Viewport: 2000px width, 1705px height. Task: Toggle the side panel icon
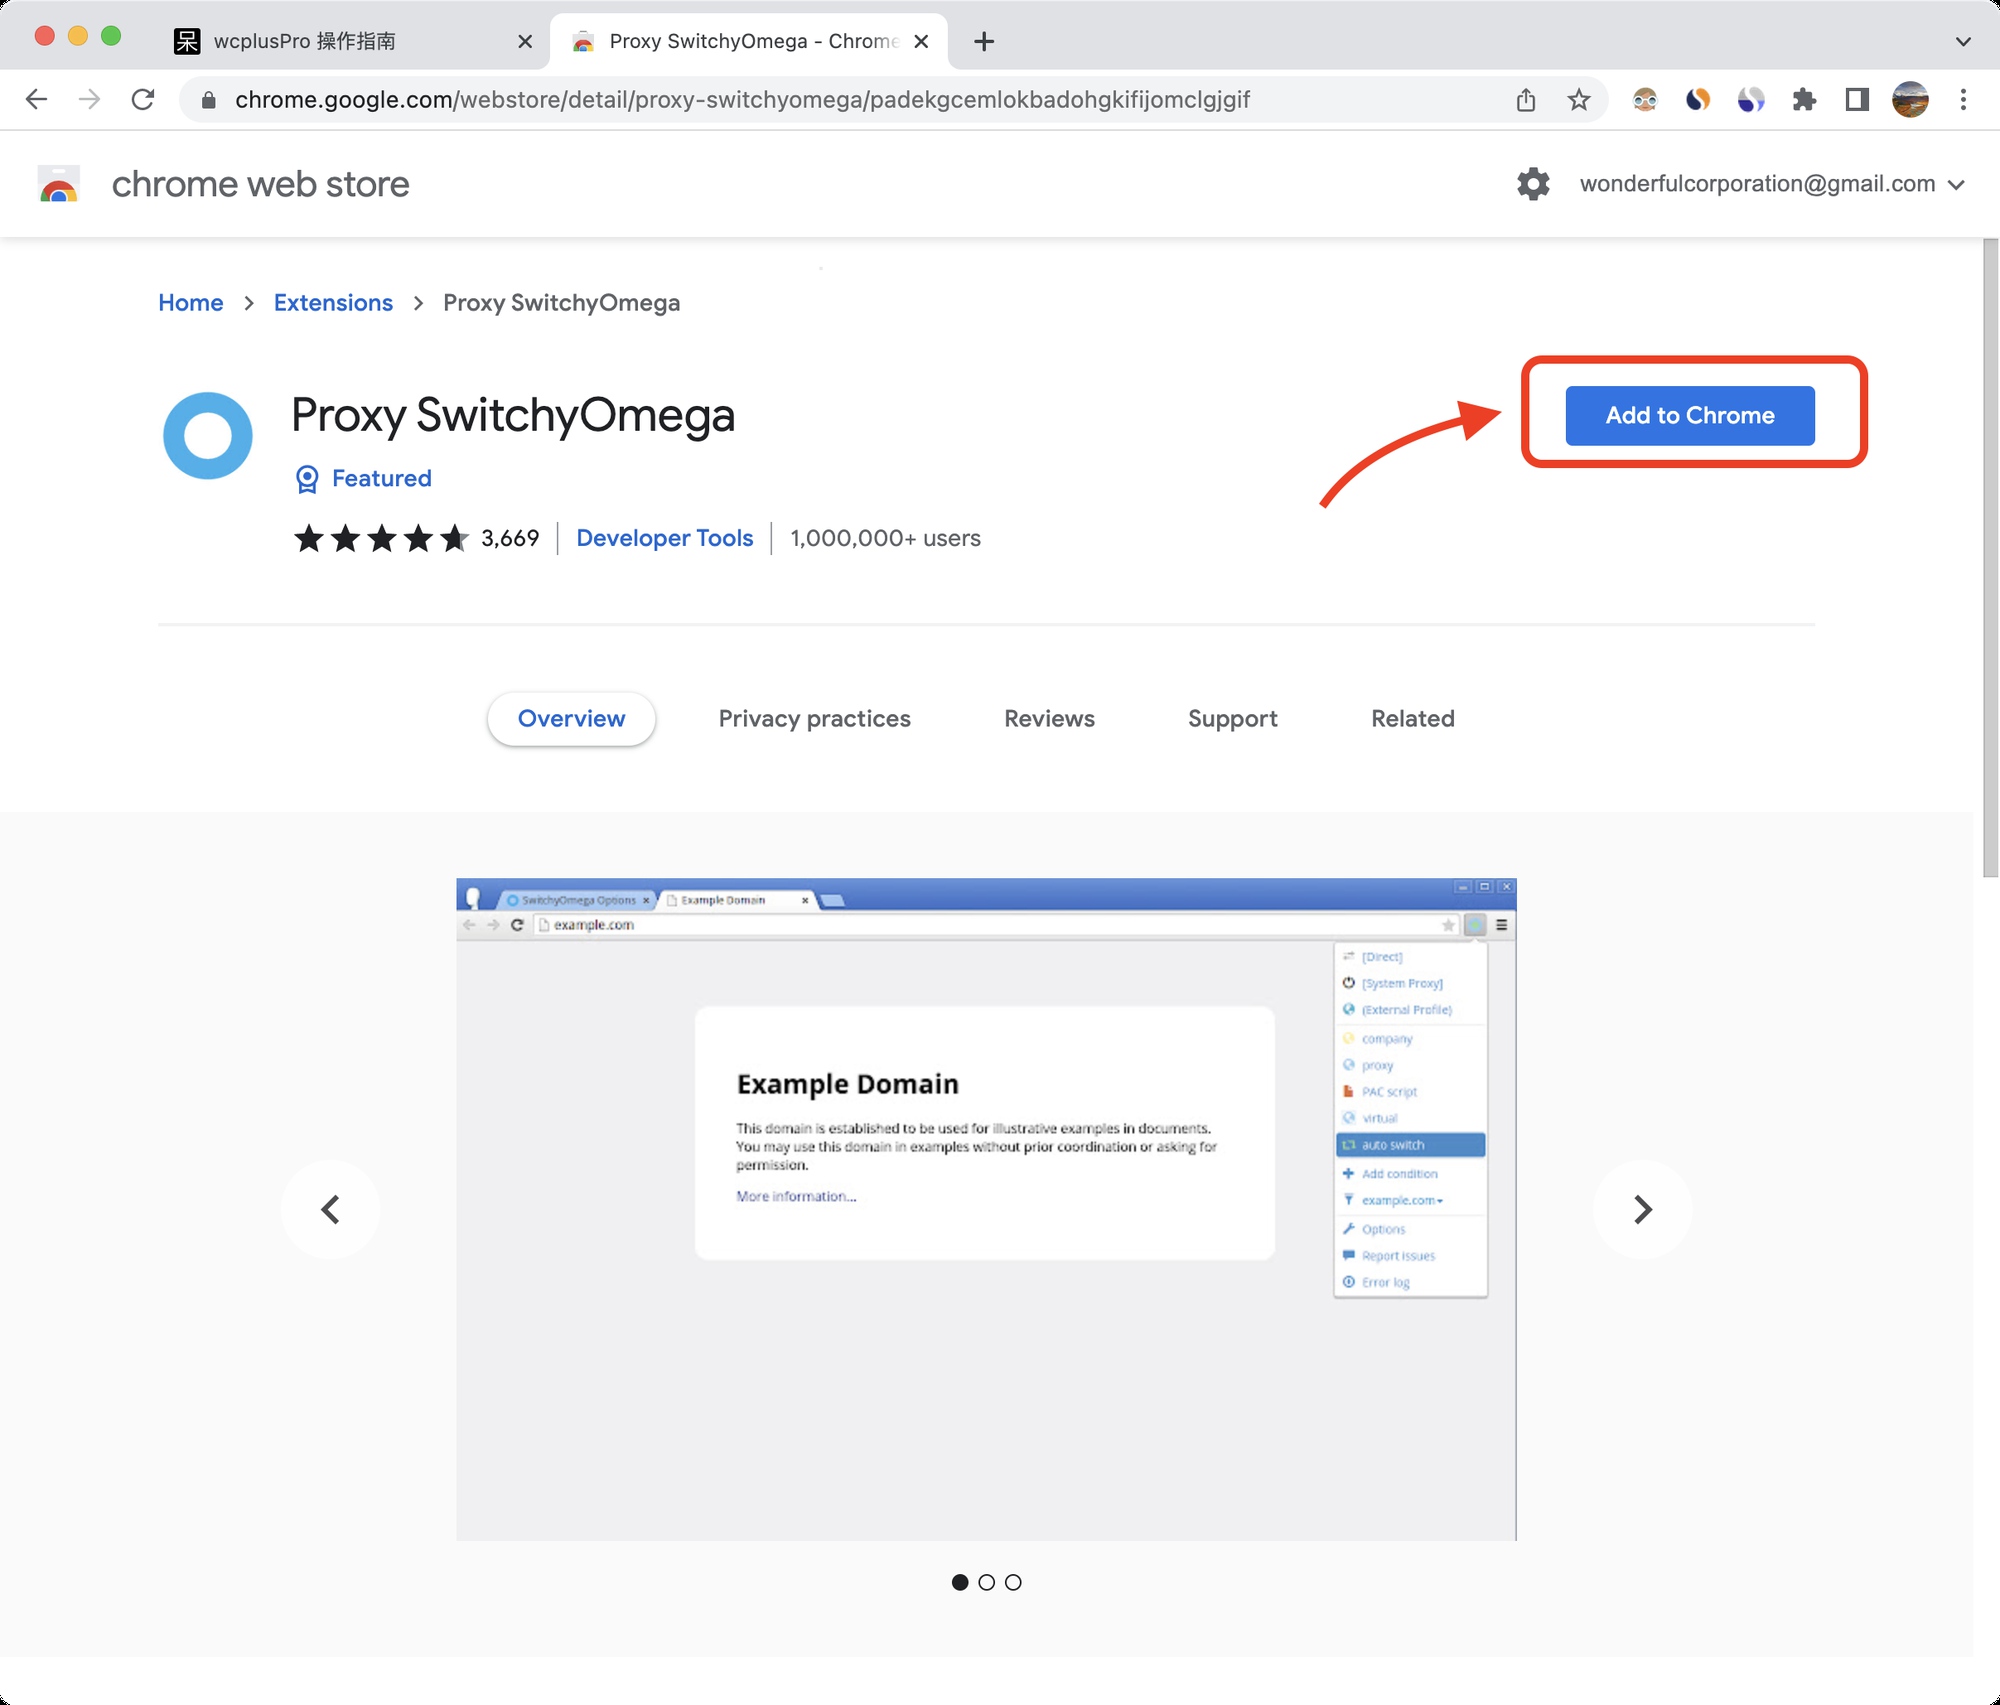[x=1857, y=100]
